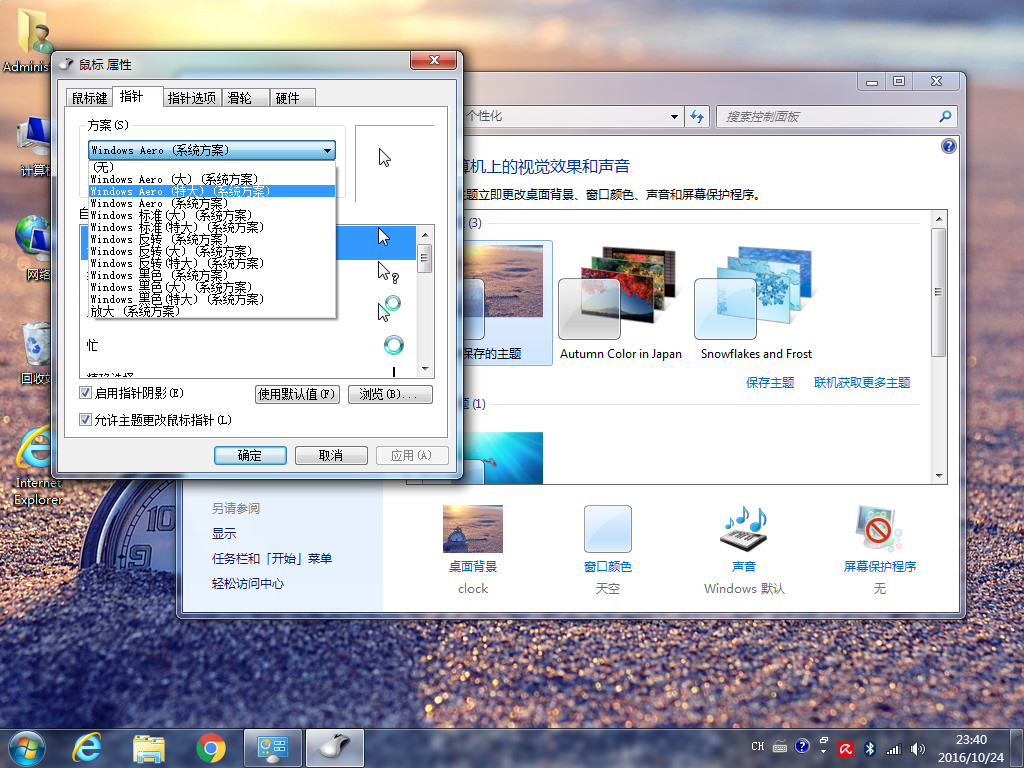1024x768 pixels.
Task: Click themes list scrollbar up arrow
Action: [x=938, y=219]
